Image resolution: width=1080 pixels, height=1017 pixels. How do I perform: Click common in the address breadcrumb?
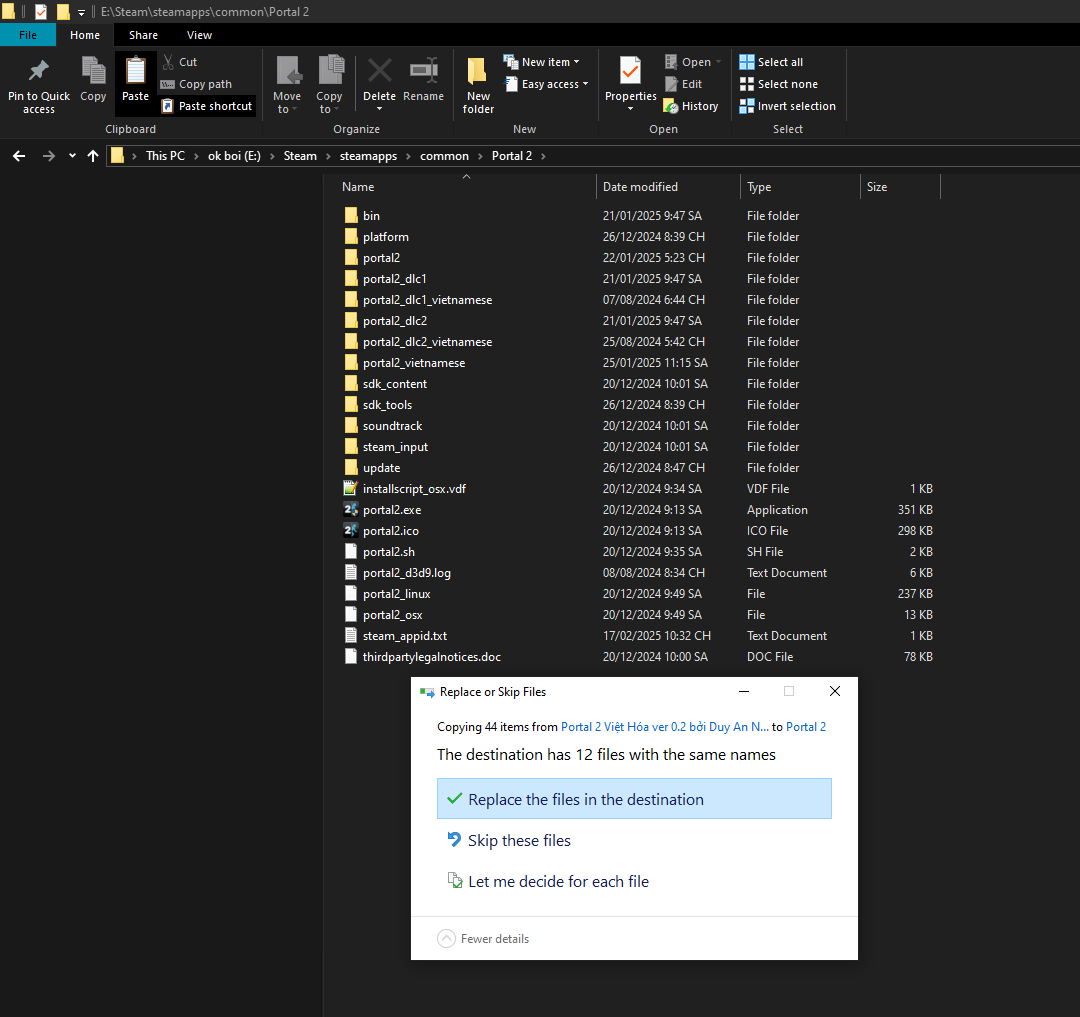click(x=444, y=156)
